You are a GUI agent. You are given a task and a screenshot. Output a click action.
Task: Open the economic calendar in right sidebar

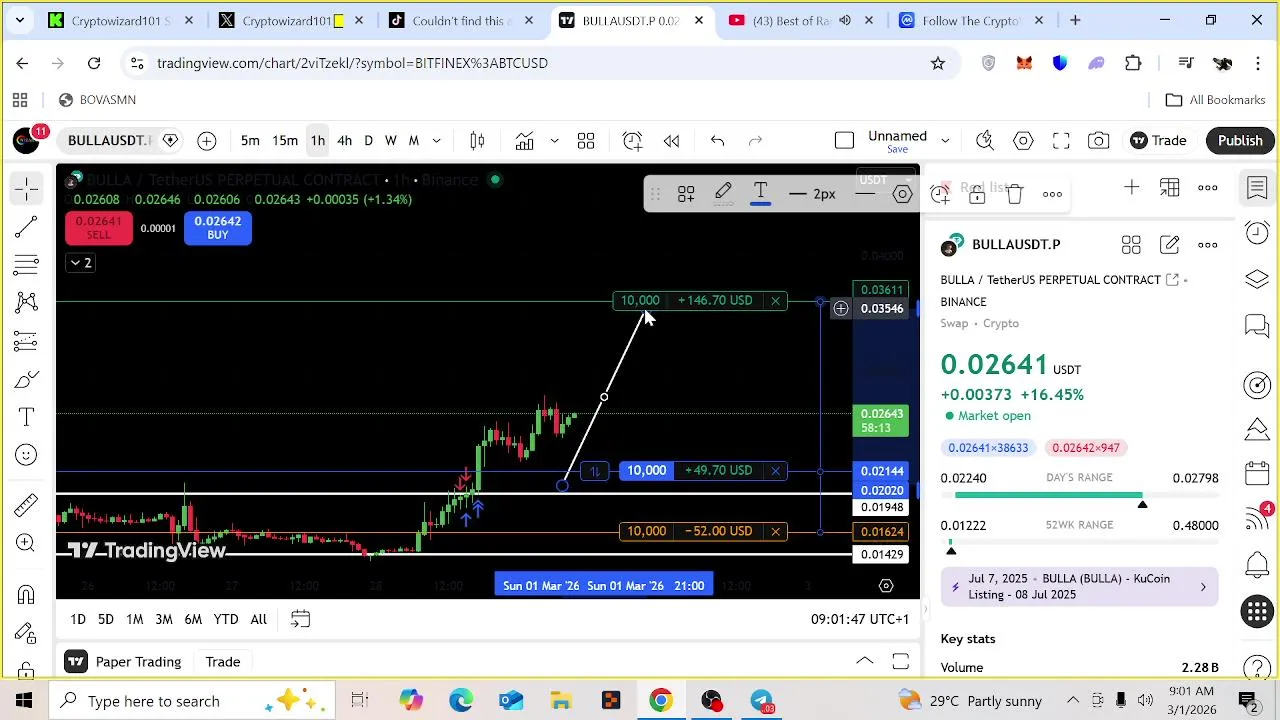1257,473
